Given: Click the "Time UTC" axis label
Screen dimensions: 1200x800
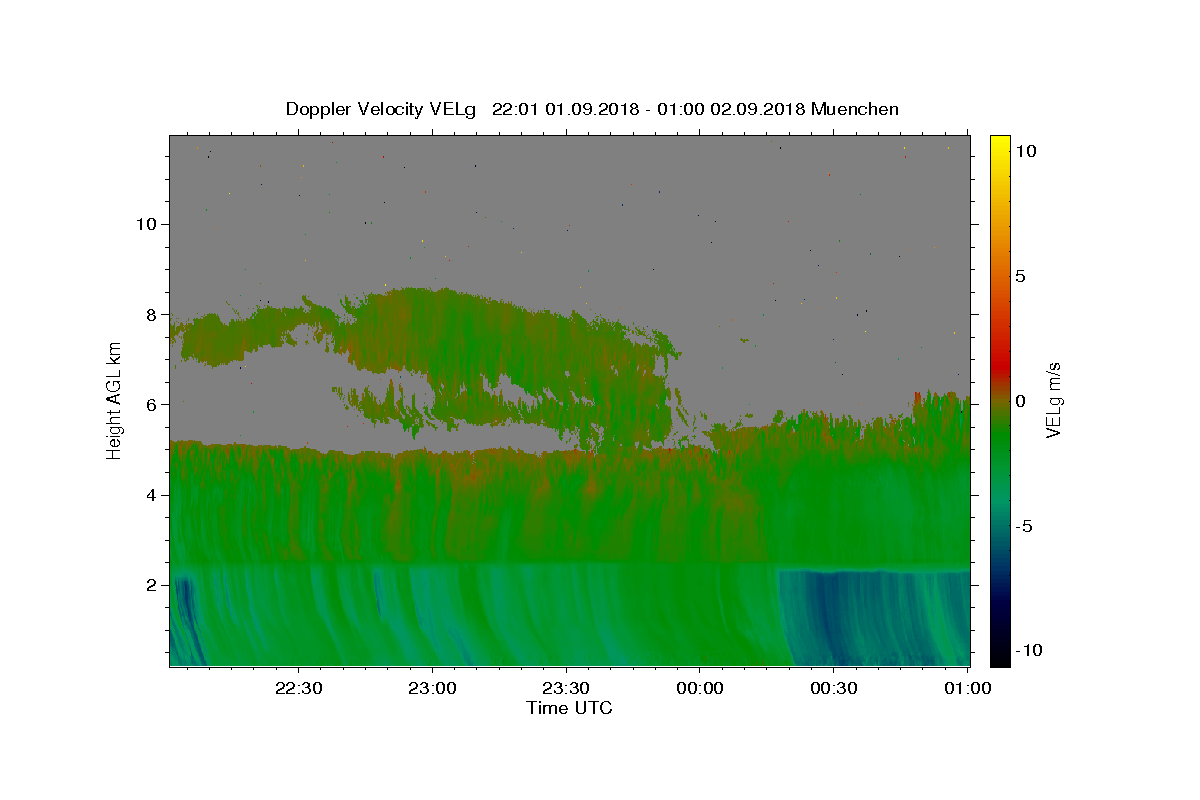Looking at the screenshot, I should 570,708.
